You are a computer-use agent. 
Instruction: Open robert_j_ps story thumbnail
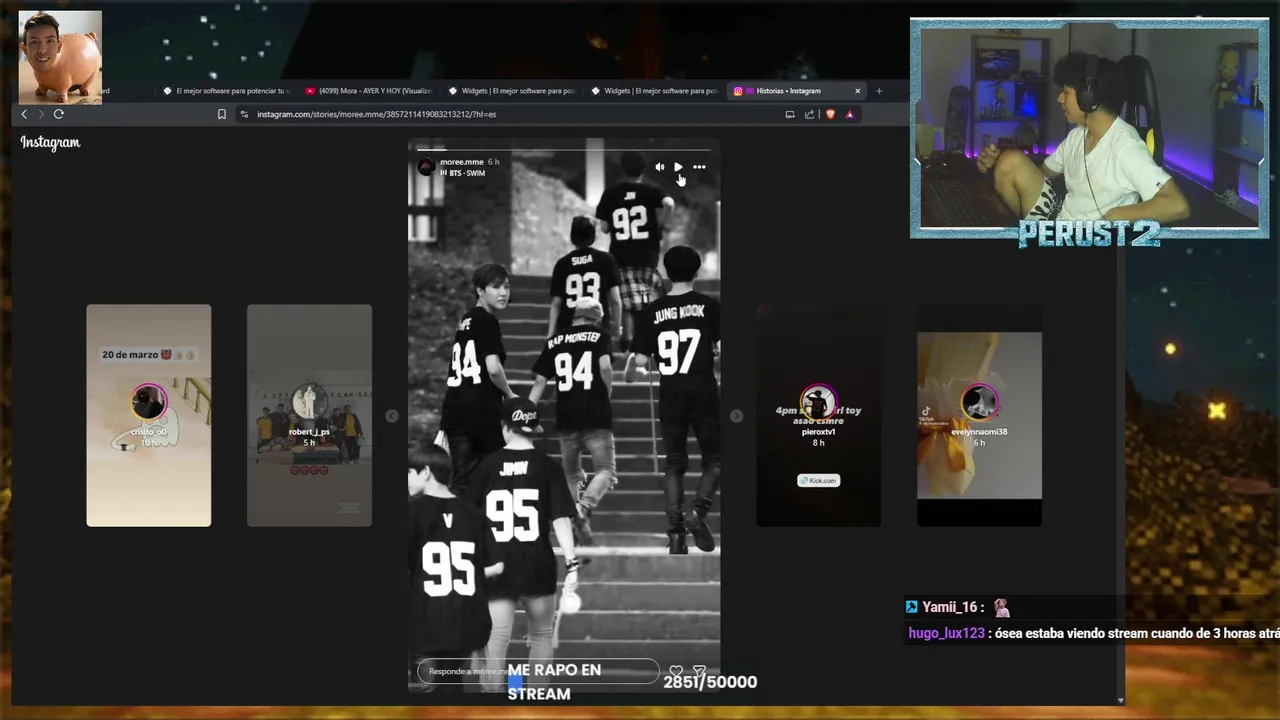click(309, 415)
